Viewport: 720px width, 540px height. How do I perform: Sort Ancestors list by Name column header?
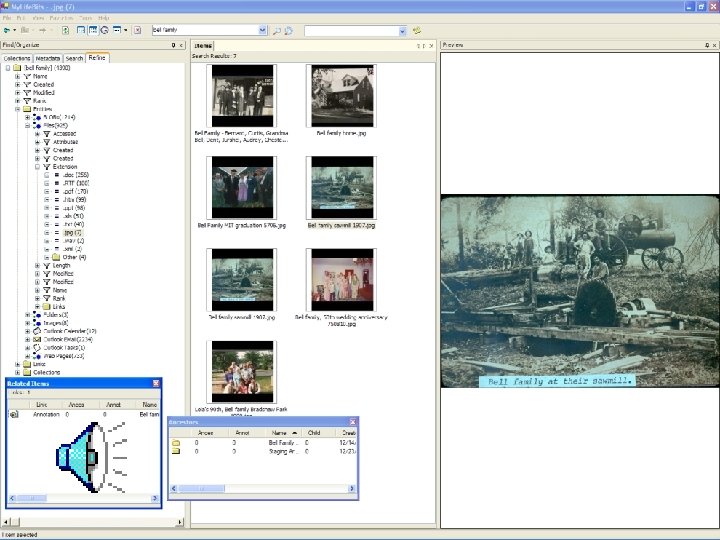pos(280,433)
